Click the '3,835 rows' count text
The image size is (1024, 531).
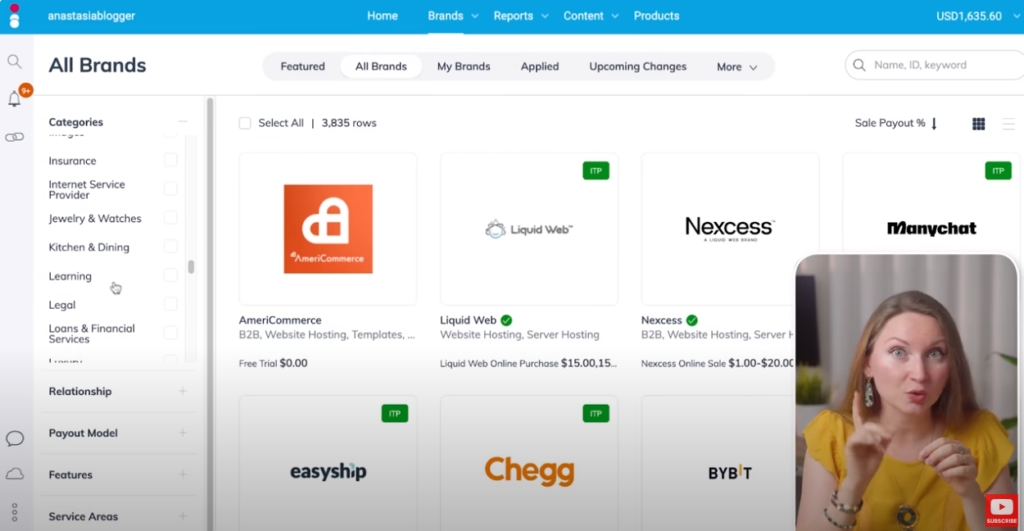click(x=349, y=123)
